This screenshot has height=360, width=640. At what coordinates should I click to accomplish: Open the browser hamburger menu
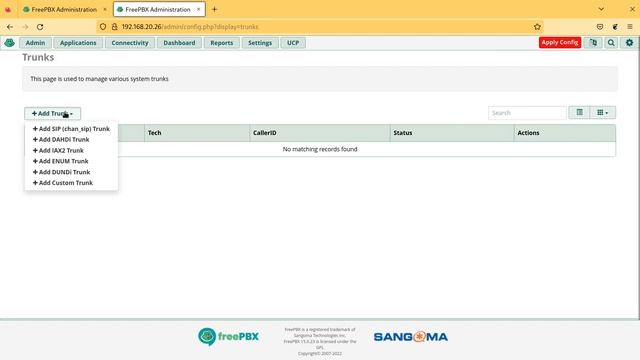coord(630,27)
